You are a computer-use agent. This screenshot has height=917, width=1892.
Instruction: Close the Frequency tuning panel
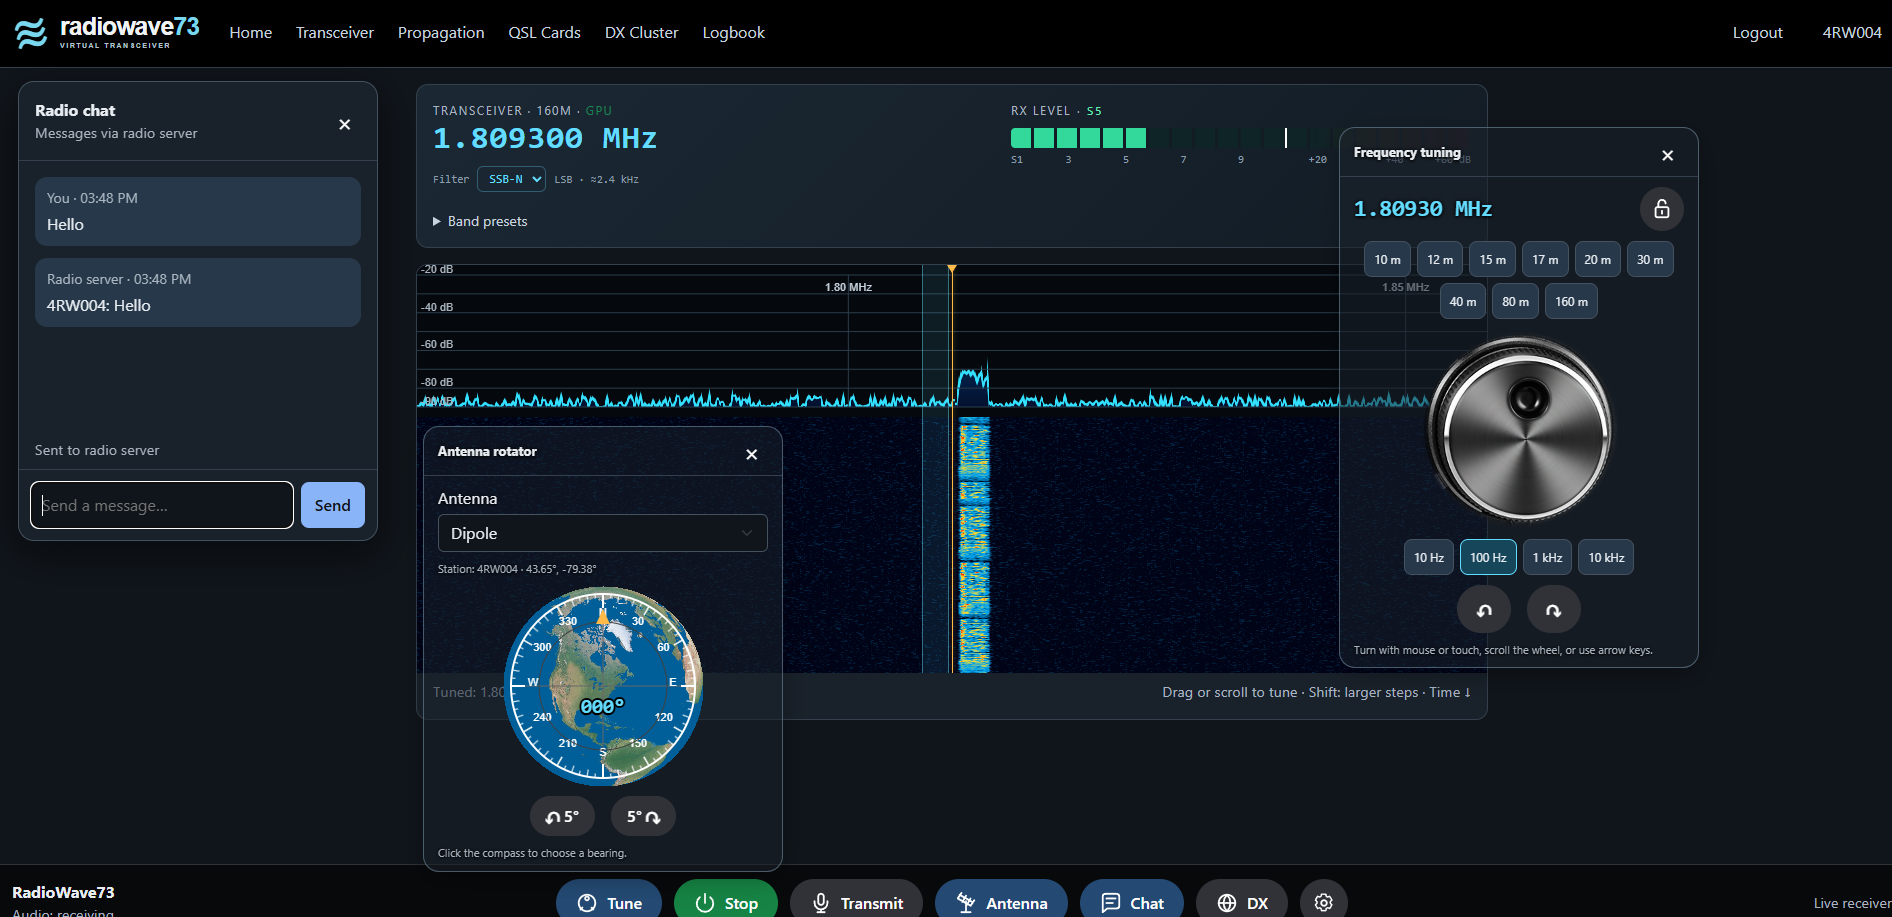coord(1668,156)
